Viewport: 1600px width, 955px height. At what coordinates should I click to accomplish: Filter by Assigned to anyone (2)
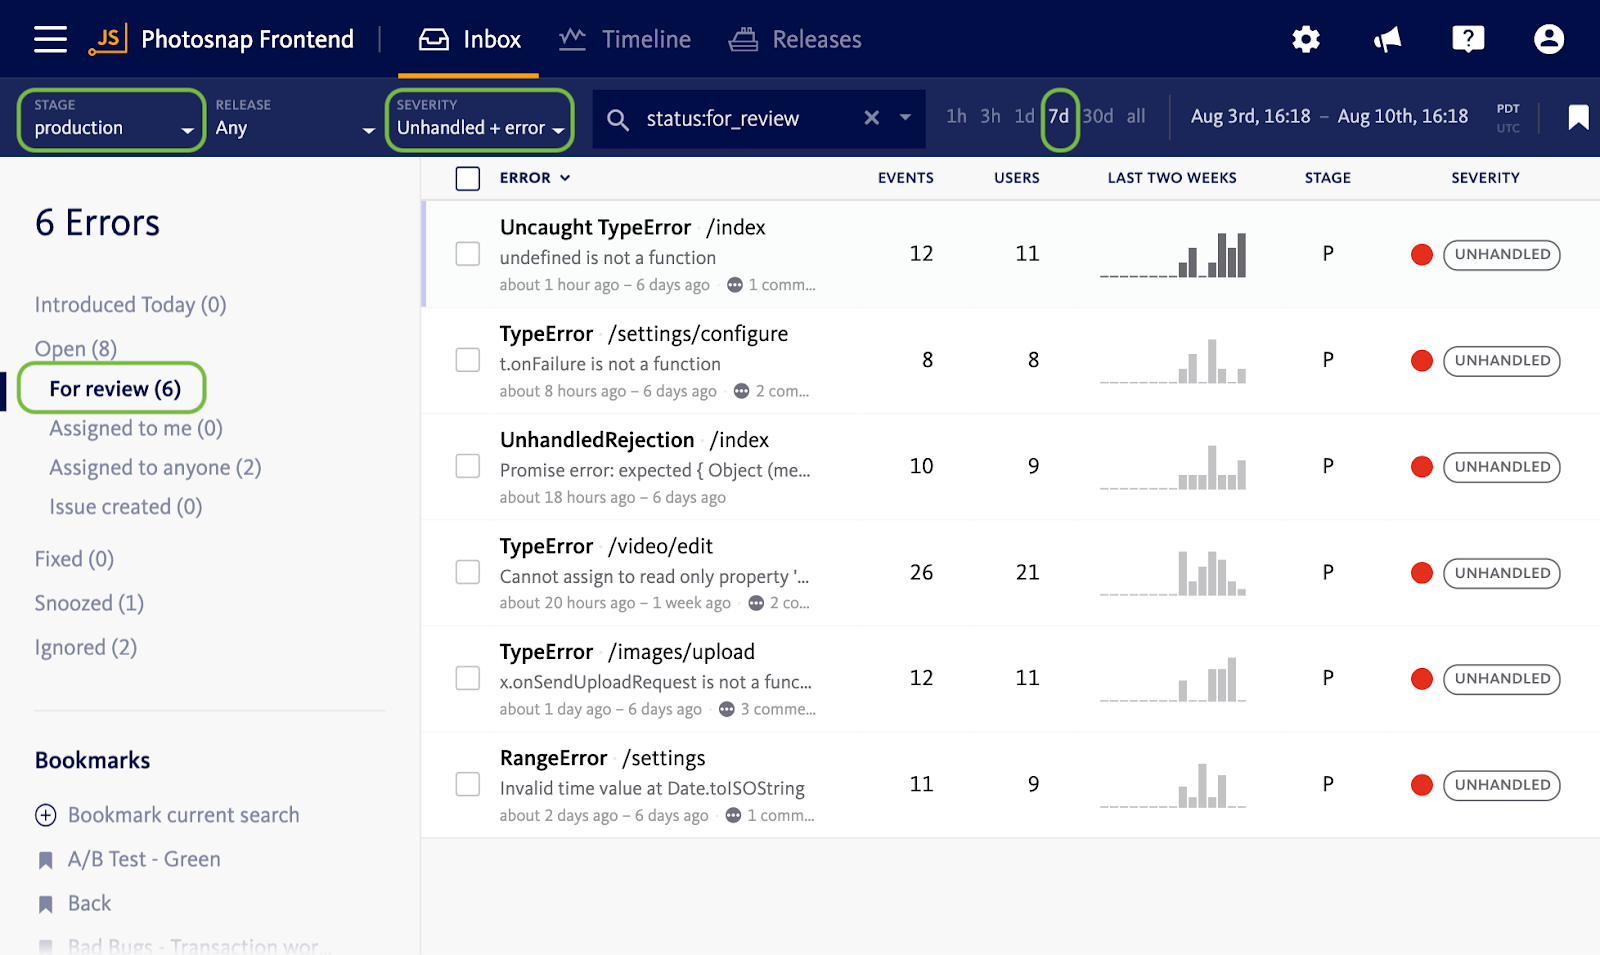(x=155, y=468)
